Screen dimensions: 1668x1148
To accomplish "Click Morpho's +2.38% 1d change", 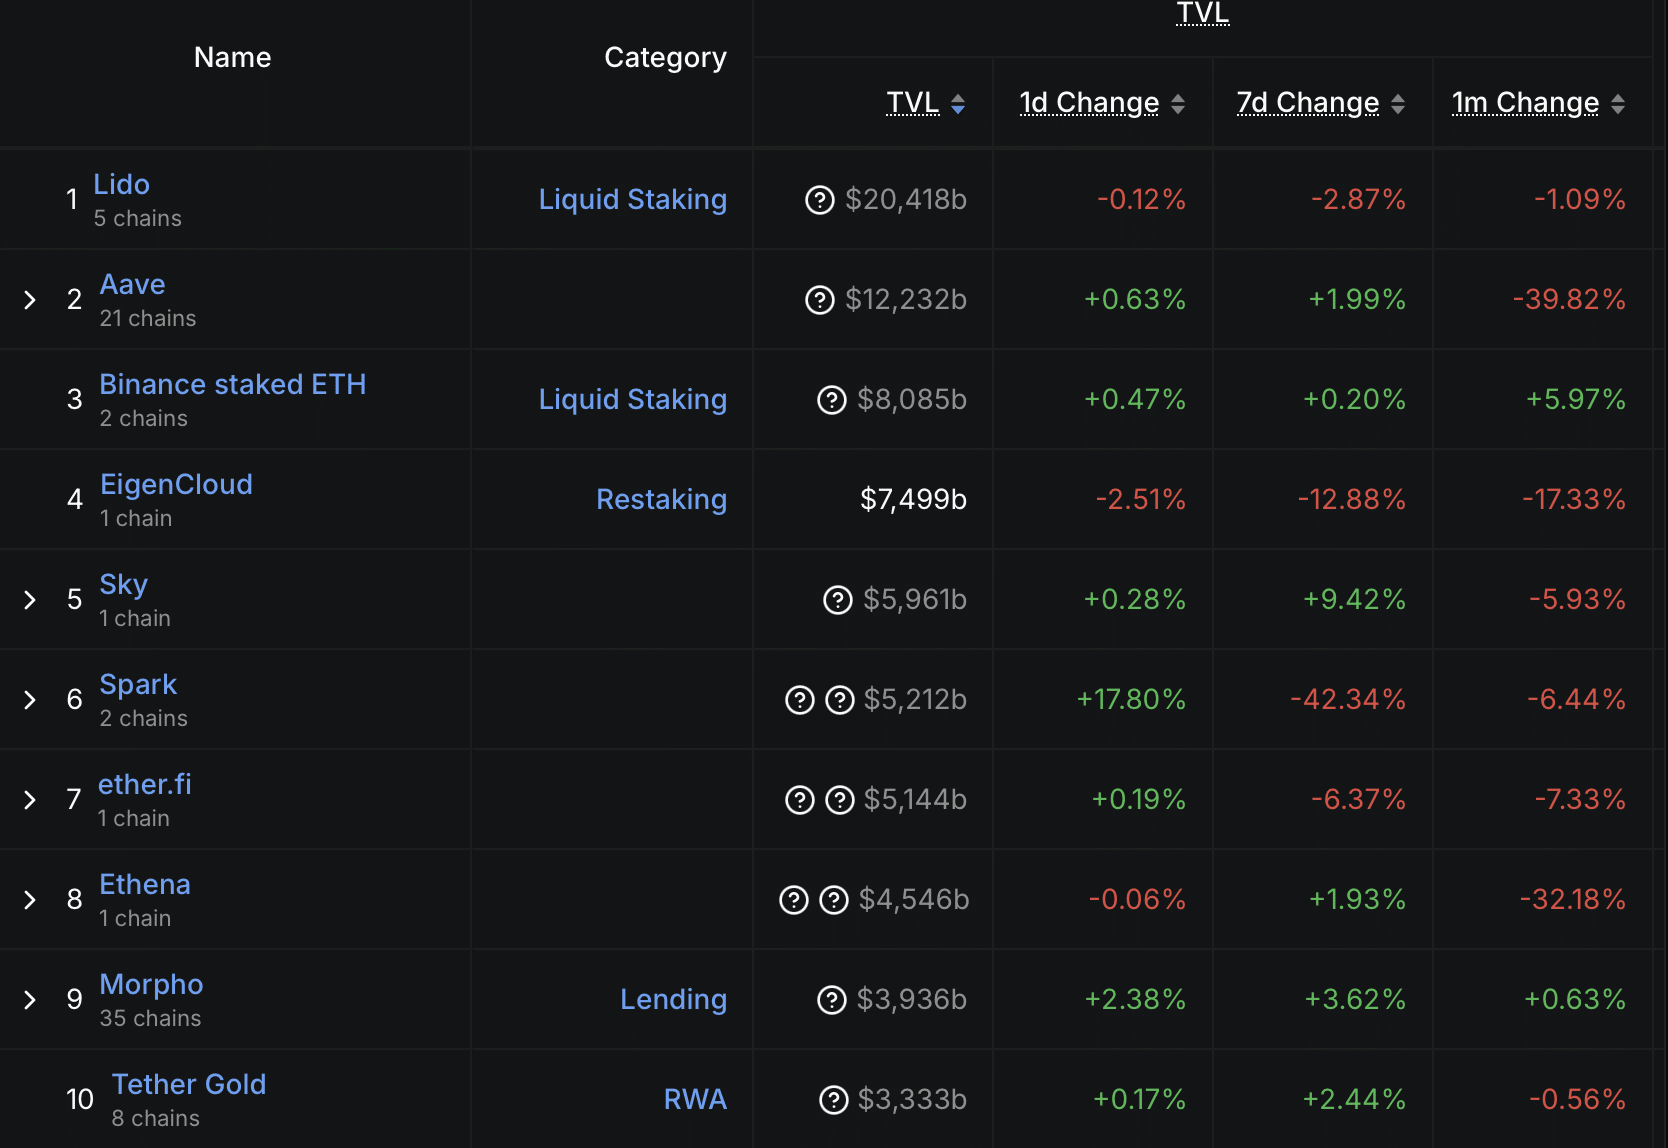I will point(1136,1000).
